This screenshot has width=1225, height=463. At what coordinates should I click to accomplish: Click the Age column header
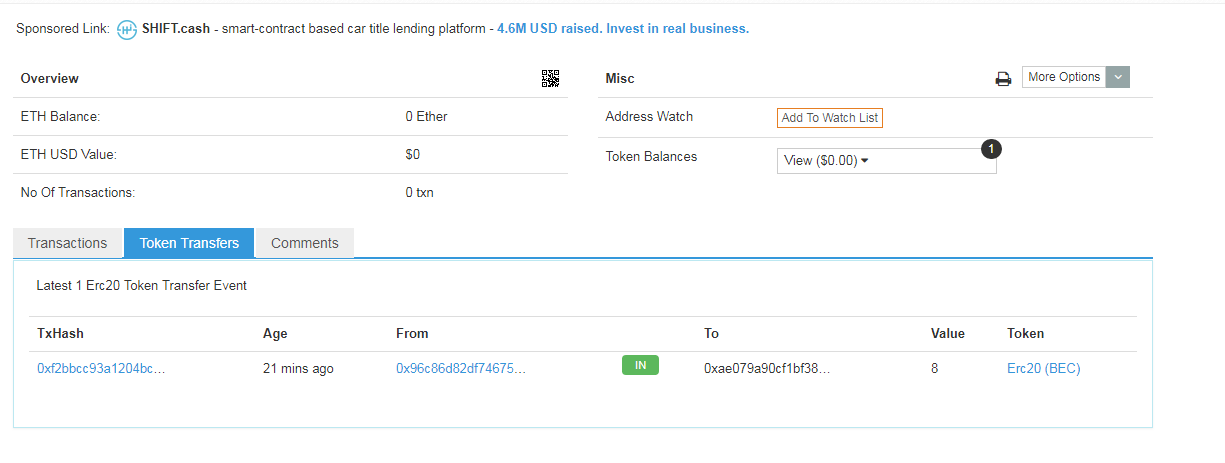click(275, 334)
